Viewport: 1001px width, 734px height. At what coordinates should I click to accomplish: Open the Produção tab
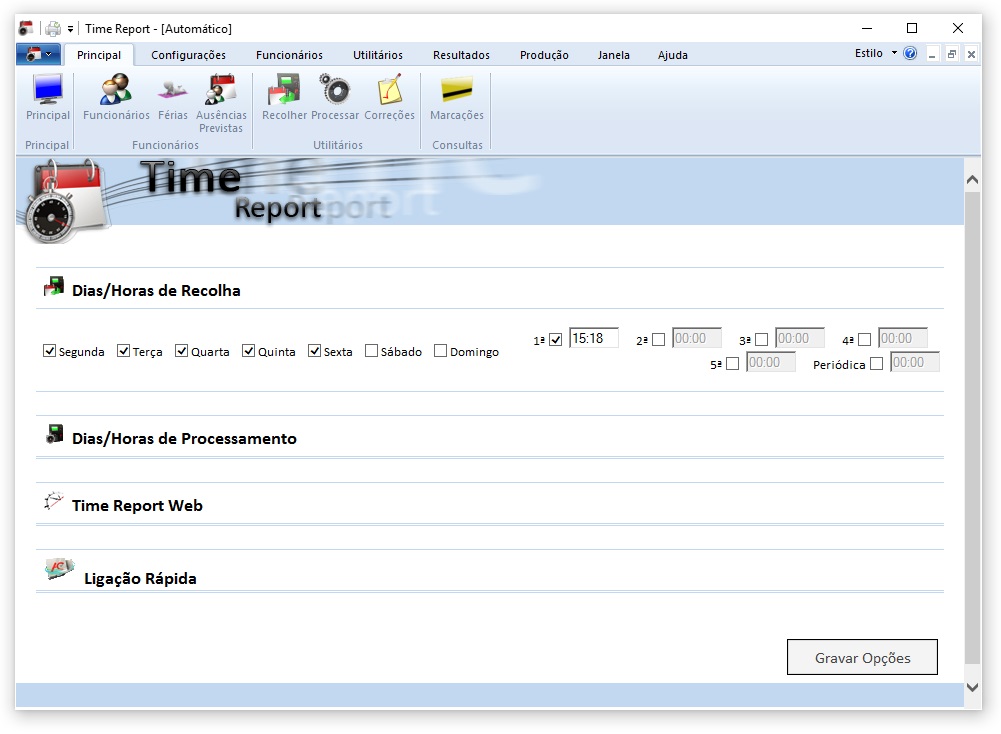(544, 55)
